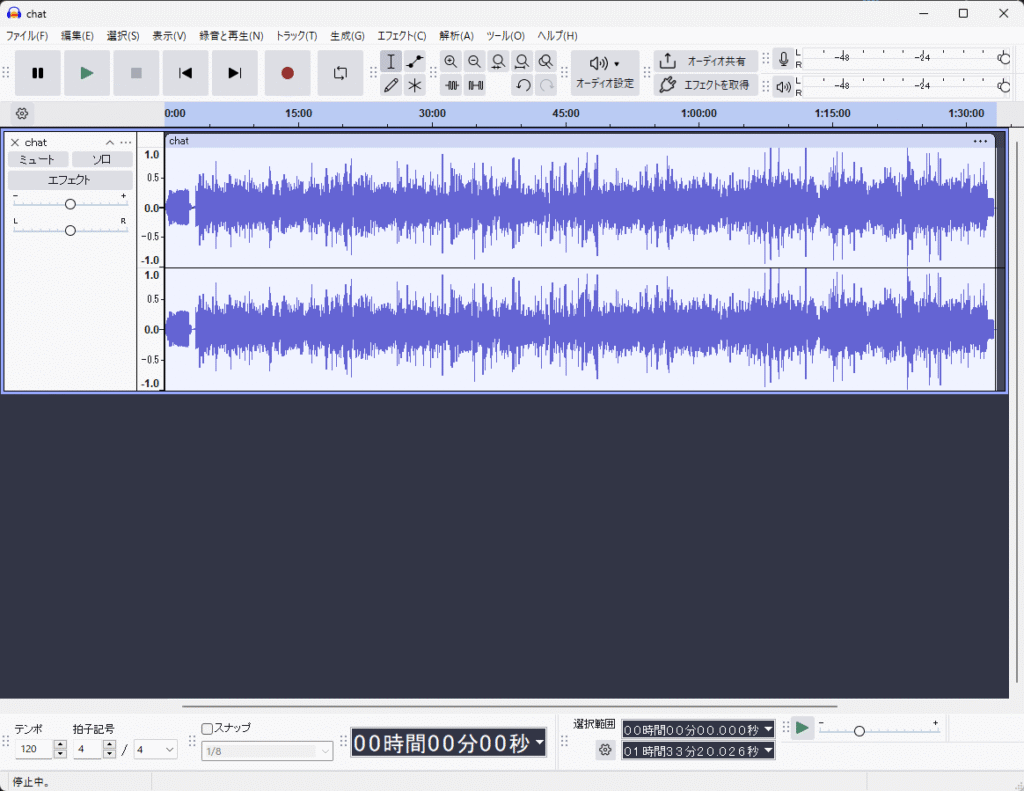Click the play-at-speed green button

(803, 728)
